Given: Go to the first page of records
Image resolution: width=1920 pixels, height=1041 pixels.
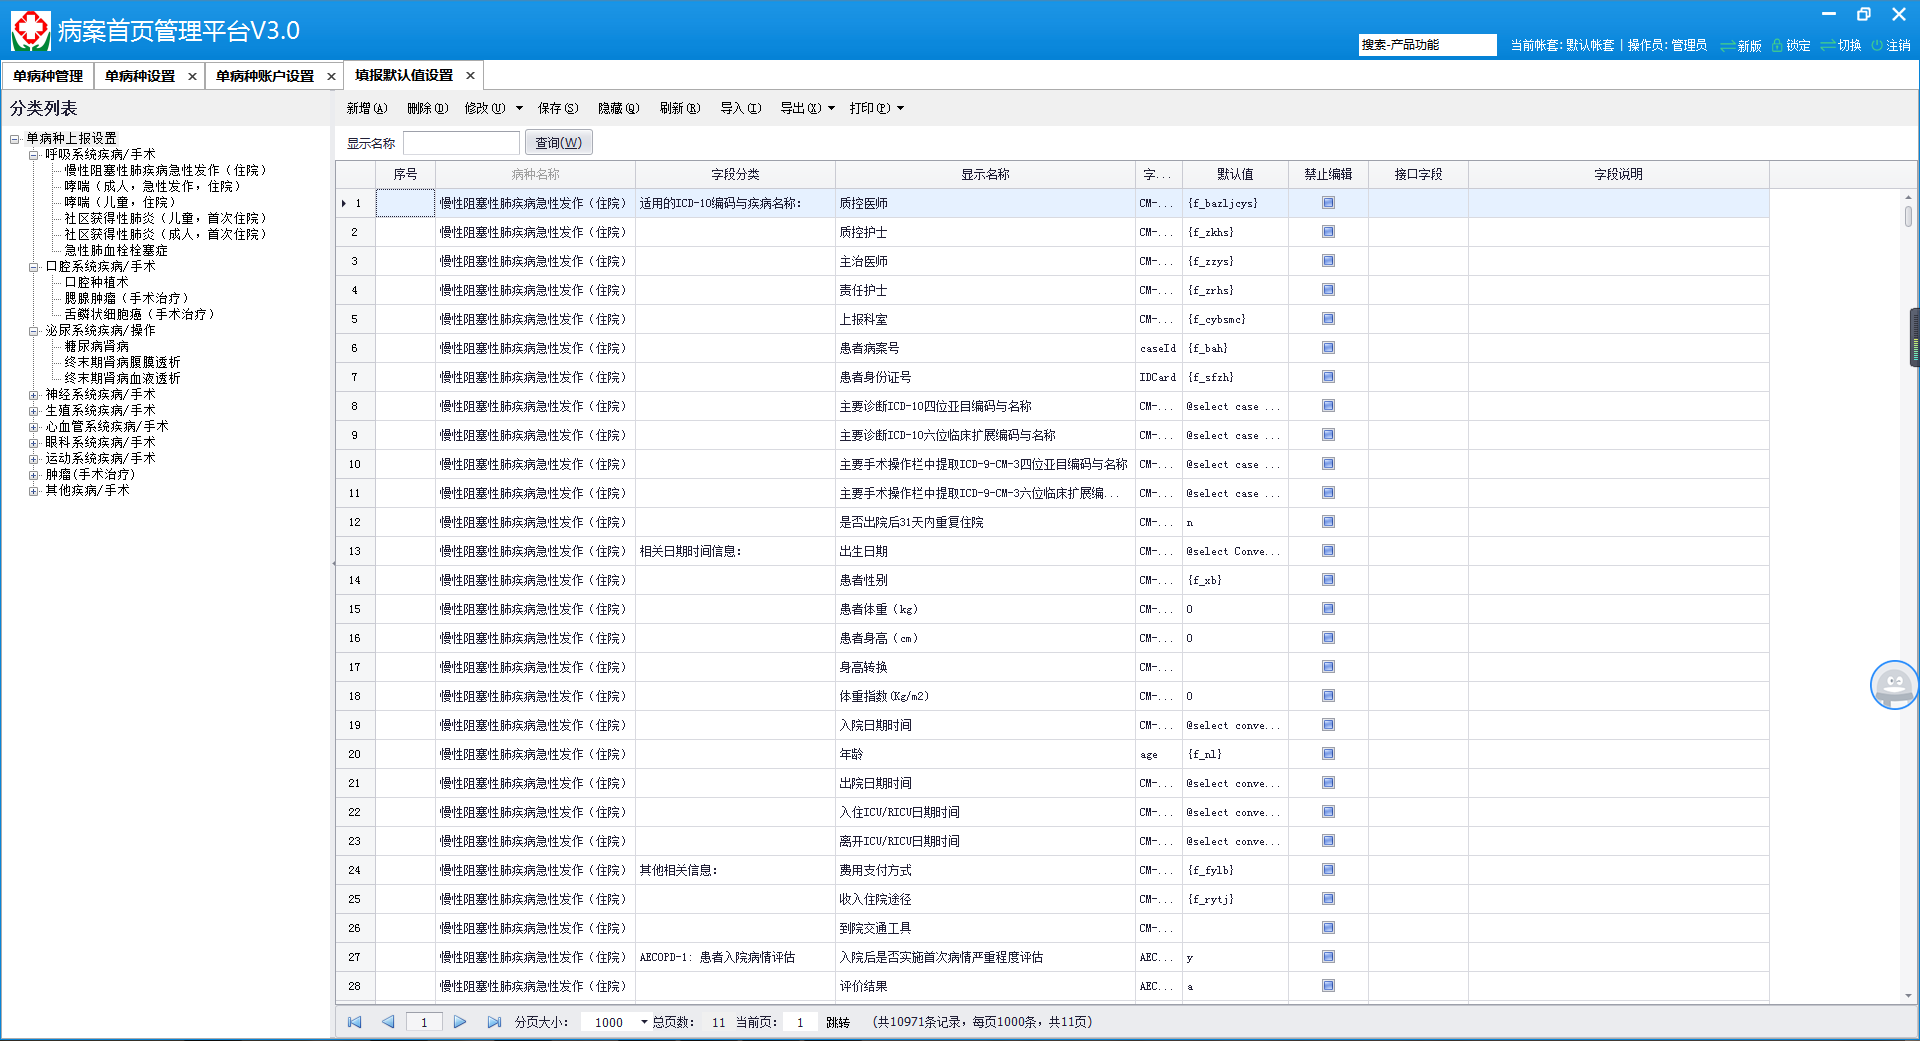Looking at the screenshot, I should click(354, 1022).
